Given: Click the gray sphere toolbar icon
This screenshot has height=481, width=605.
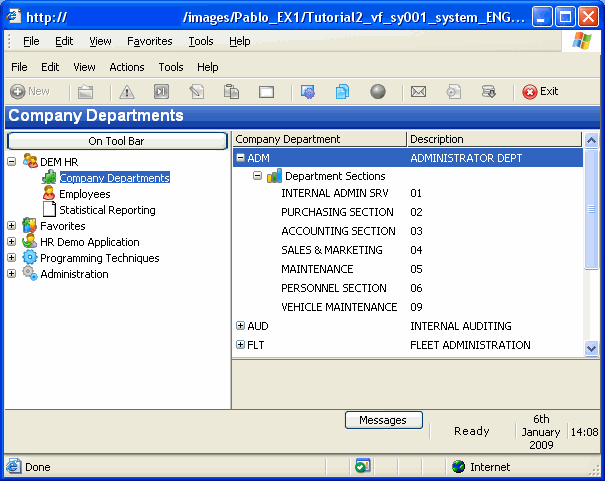Looking at the screenshot, I should point(378,92).
